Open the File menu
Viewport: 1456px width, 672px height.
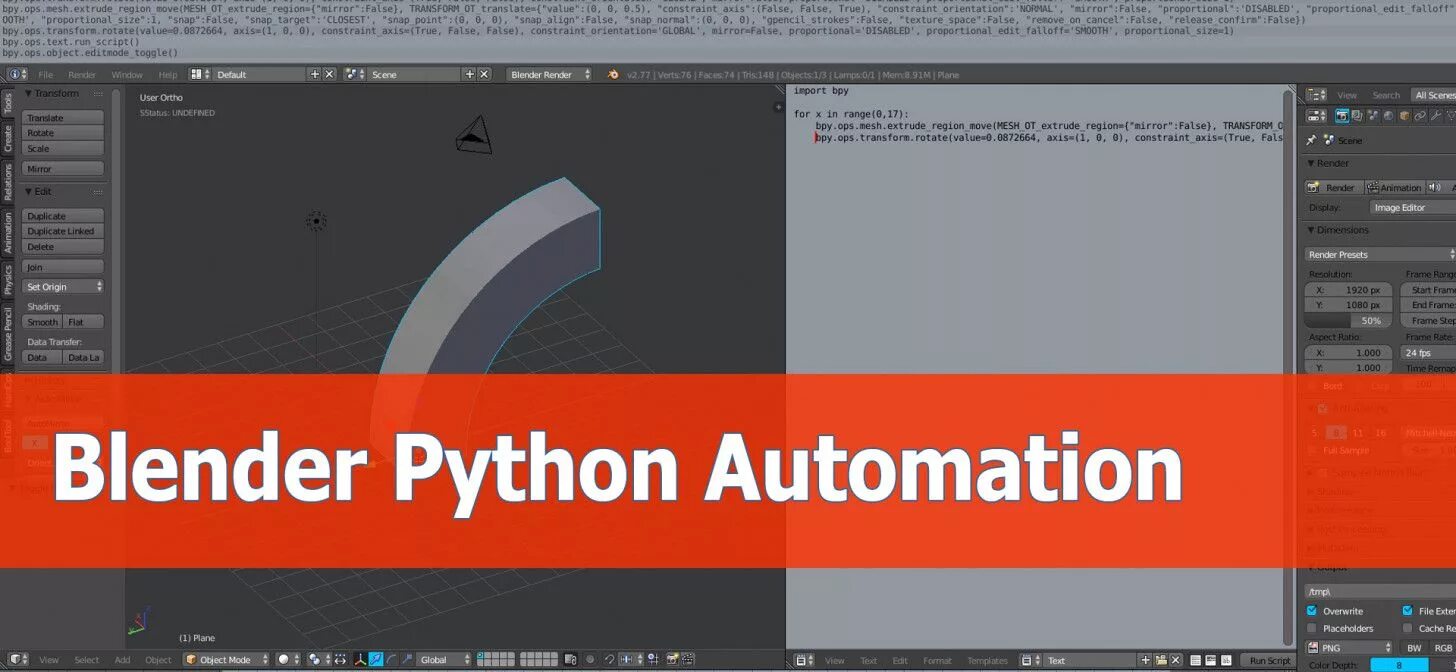tap(46, 75)
